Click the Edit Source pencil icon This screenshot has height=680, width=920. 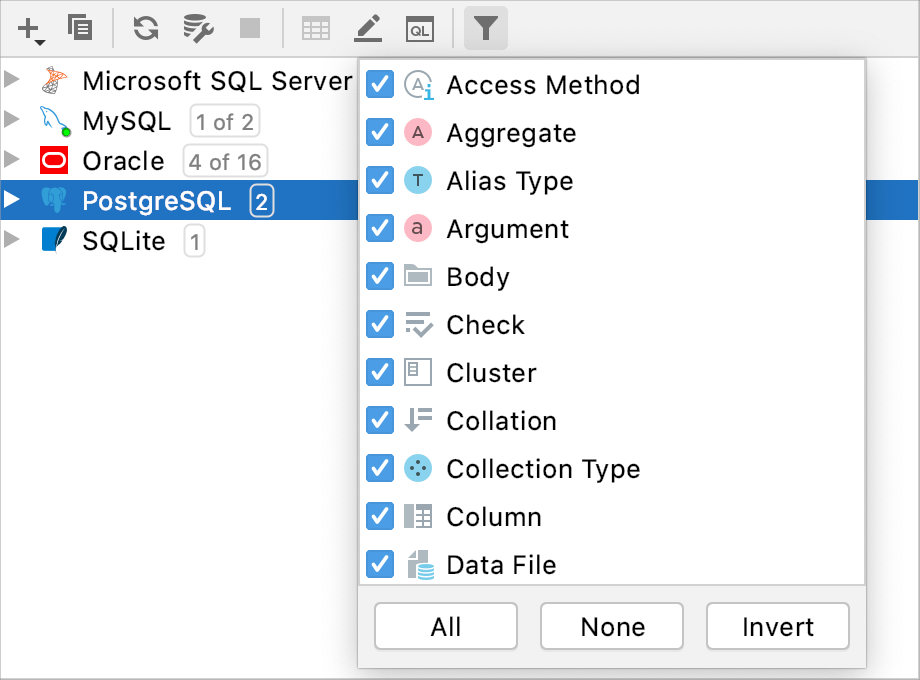(368, 29)
